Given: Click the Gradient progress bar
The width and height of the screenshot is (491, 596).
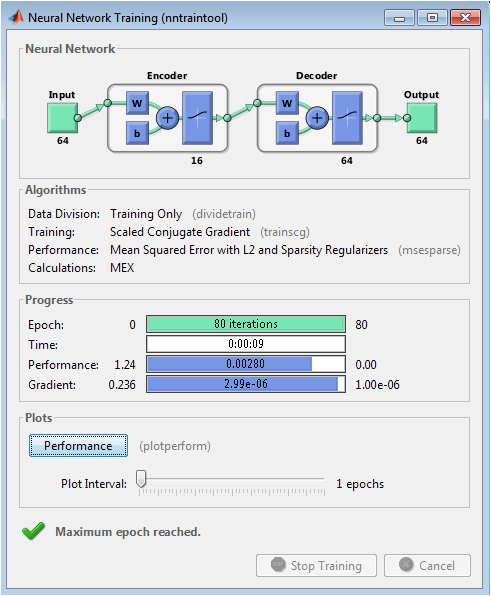Looking at the screenshot, I should [x=246, y=384].
